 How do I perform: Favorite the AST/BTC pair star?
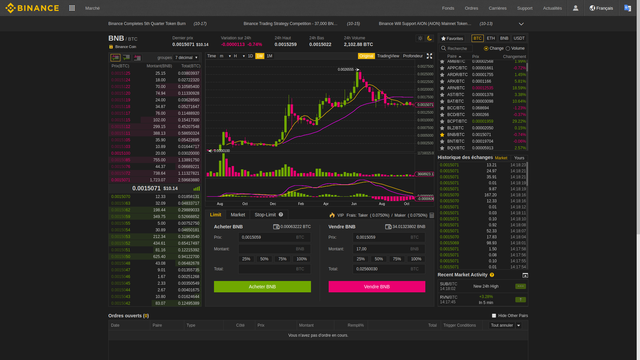(x=442, y=95)
